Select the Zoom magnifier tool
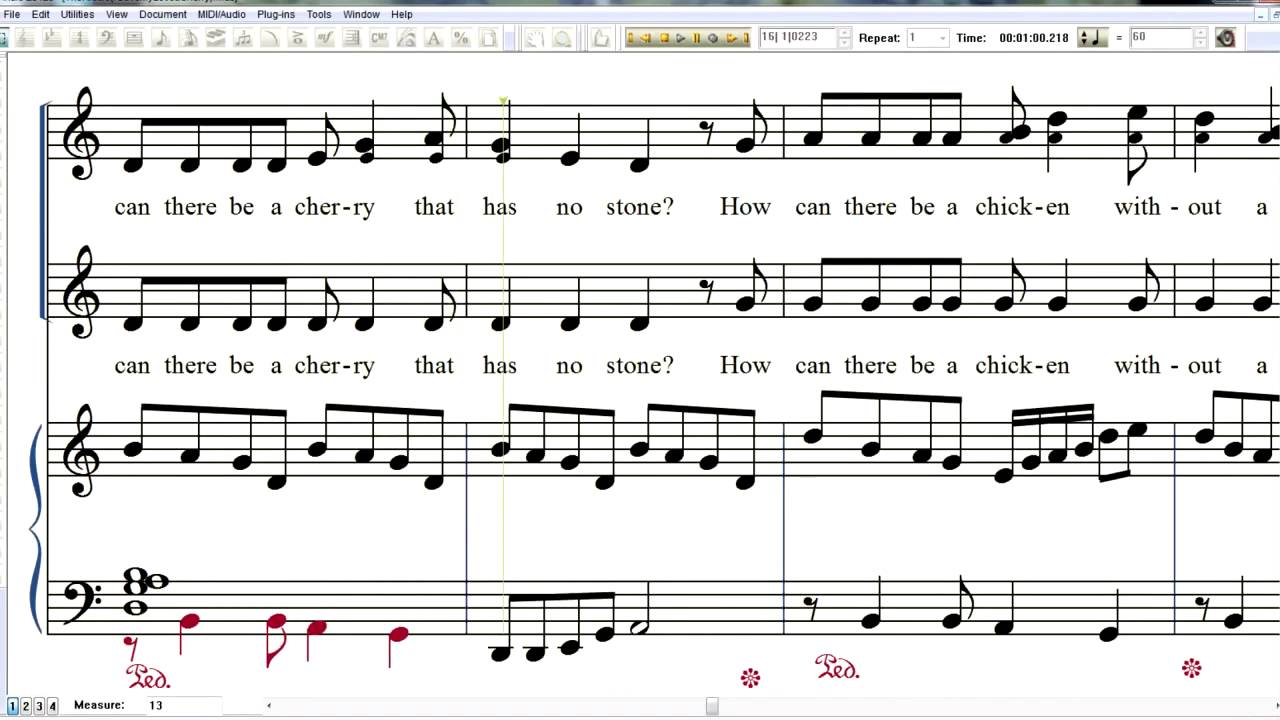 point(563,38)
